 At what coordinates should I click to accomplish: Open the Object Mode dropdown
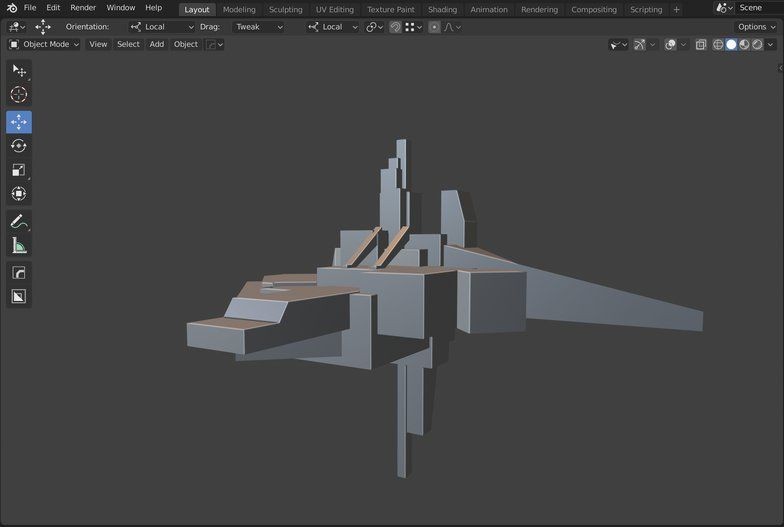[x=44, y=45]
